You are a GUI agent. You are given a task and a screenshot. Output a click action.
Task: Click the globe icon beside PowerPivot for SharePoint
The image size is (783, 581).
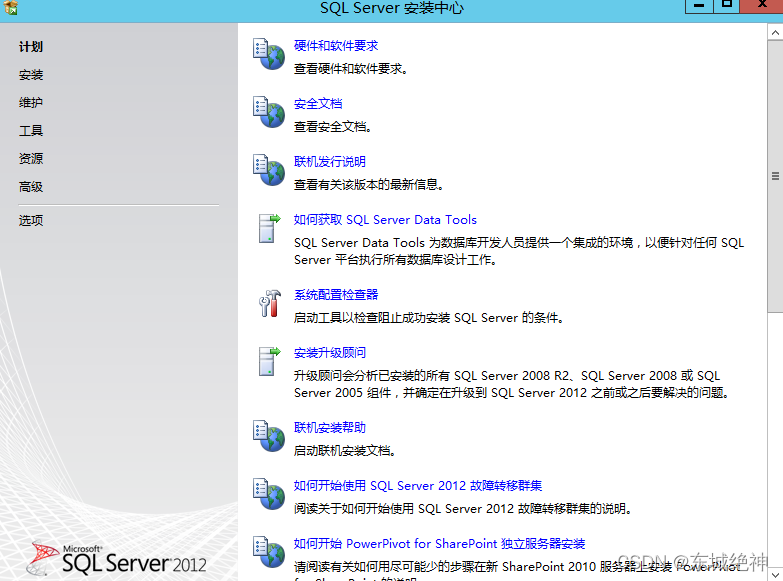pos(269,552)
